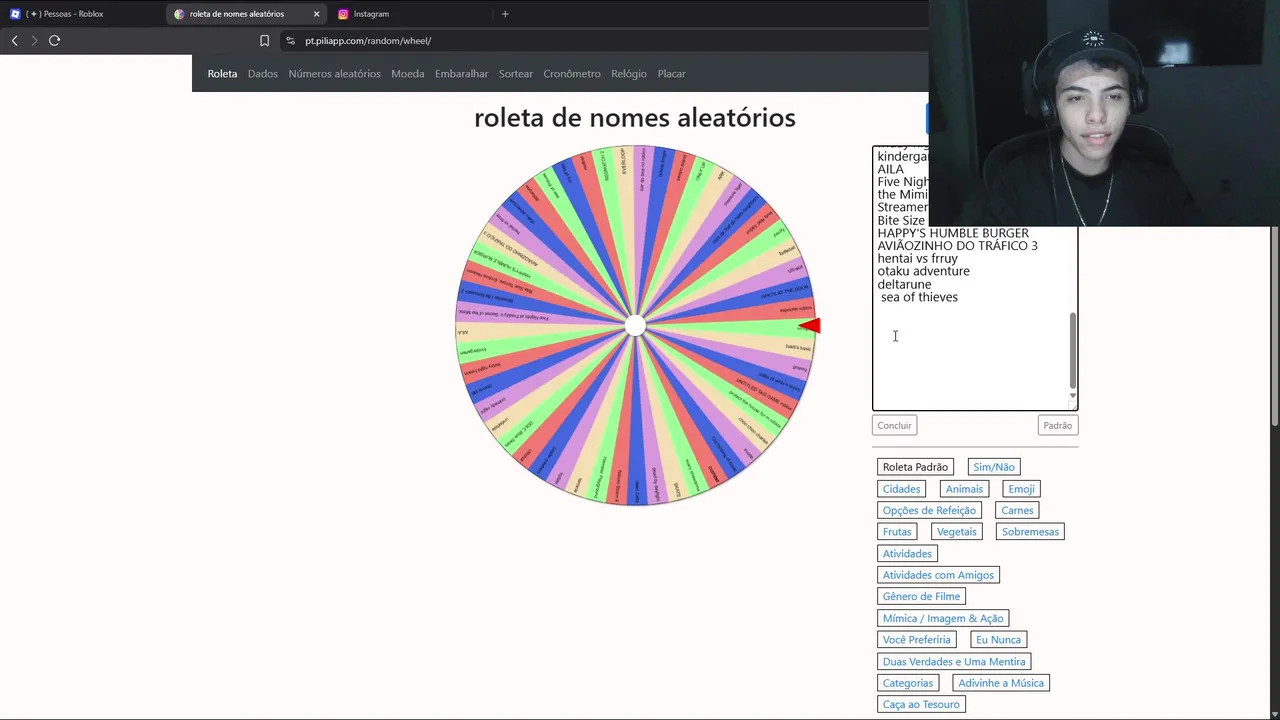1280x720 pixels.
Task: Select the Opções de Refeição preset
Action: [929, 510]
